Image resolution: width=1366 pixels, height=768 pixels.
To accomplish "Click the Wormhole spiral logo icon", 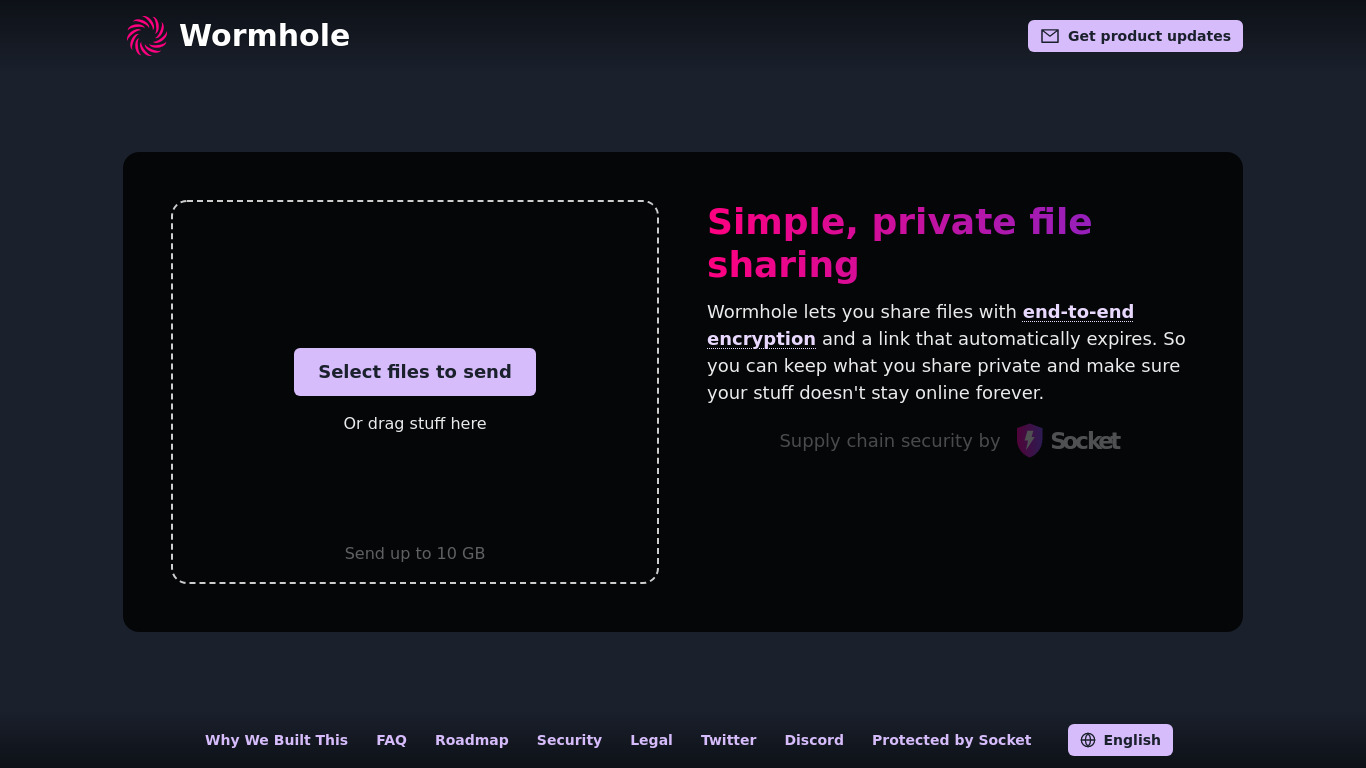I will [x=147, y=36].
